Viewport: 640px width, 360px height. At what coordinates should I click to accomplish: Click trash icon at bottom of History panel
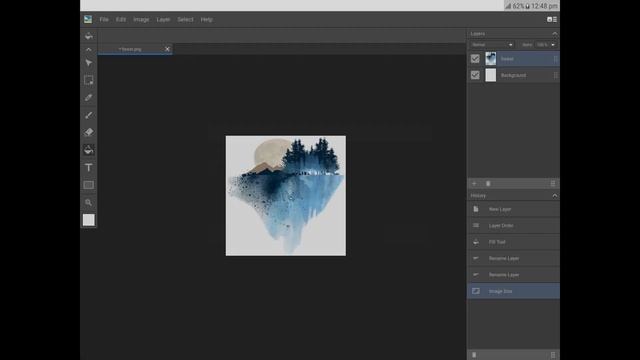(x=474, y=355)
